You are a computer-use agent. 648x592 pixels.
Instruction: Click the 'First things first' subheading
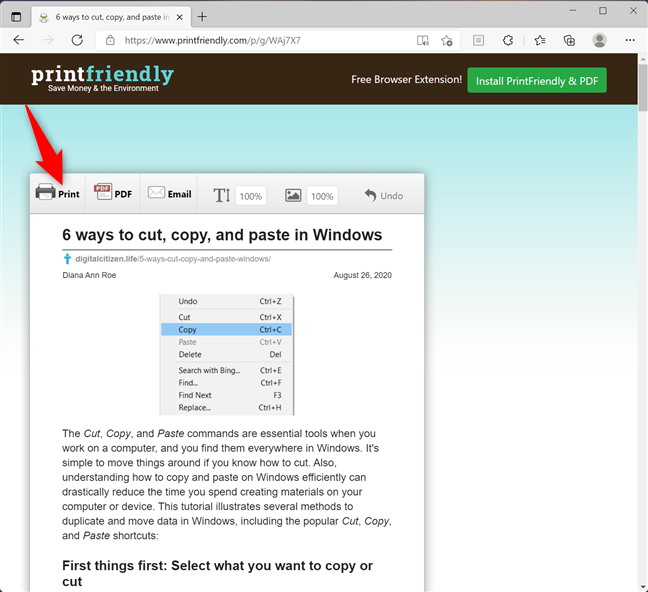[x=217, y=573]
